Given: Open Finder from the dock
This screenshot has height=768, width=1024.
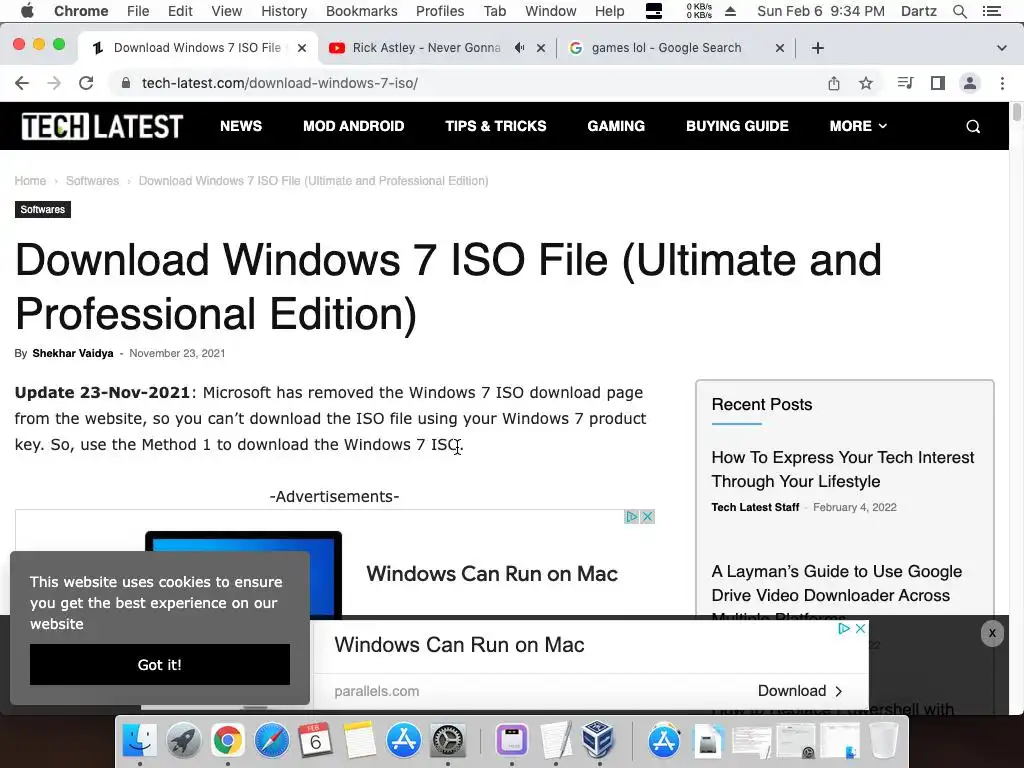Looking at the screenshot, I should [140, 741].
